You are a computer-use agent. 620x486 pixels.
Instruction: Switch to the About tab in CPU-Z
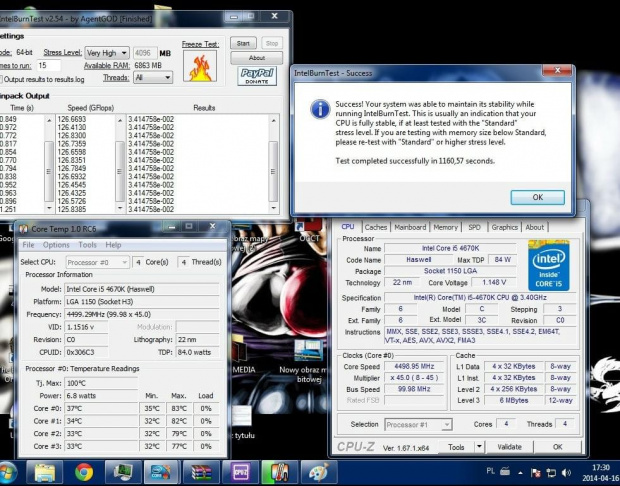tap(535, 227)
